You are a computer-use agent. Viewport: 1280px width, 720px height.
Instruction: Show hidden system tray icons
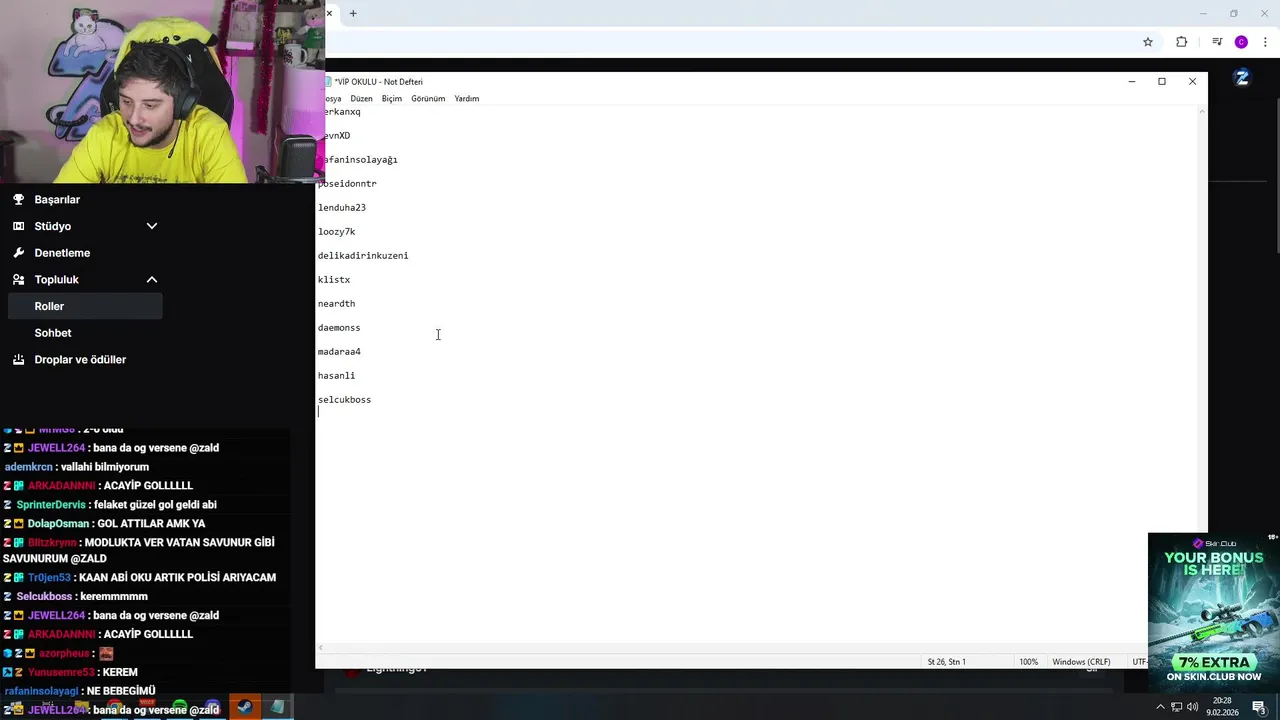pyautogui.click(x=1160, y=707)
